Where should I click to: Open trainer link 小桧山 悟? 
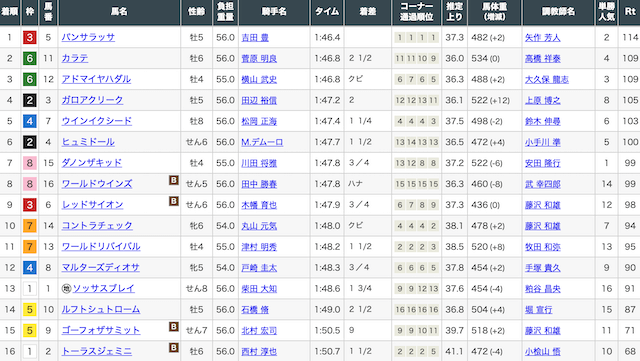(x=542, y=351)
